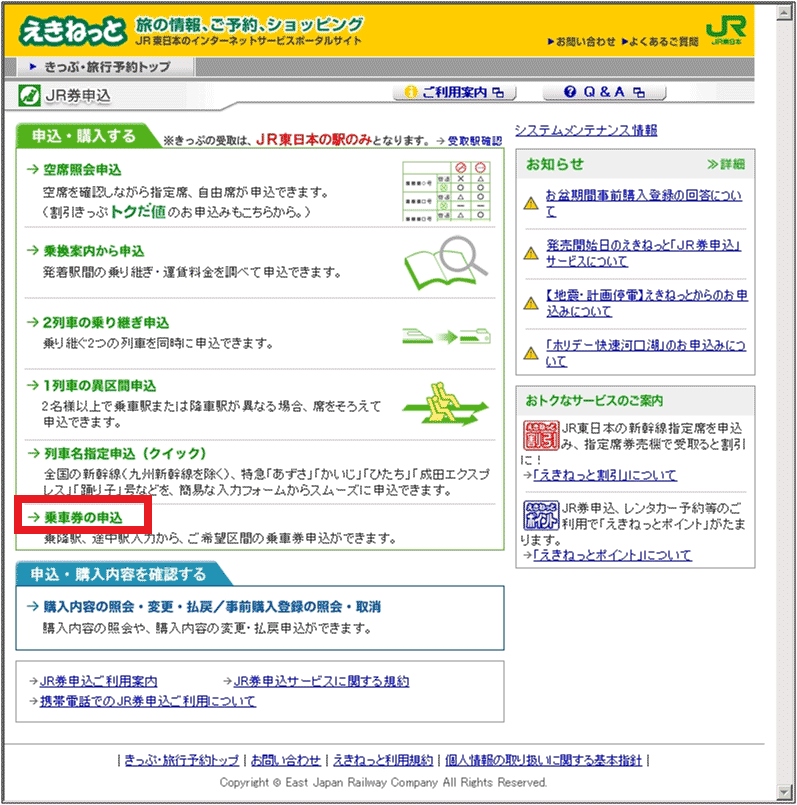This screenshot has width=797, height=805.
Task: Open the ご利用案内 button
Action: [x=454, y=92]
